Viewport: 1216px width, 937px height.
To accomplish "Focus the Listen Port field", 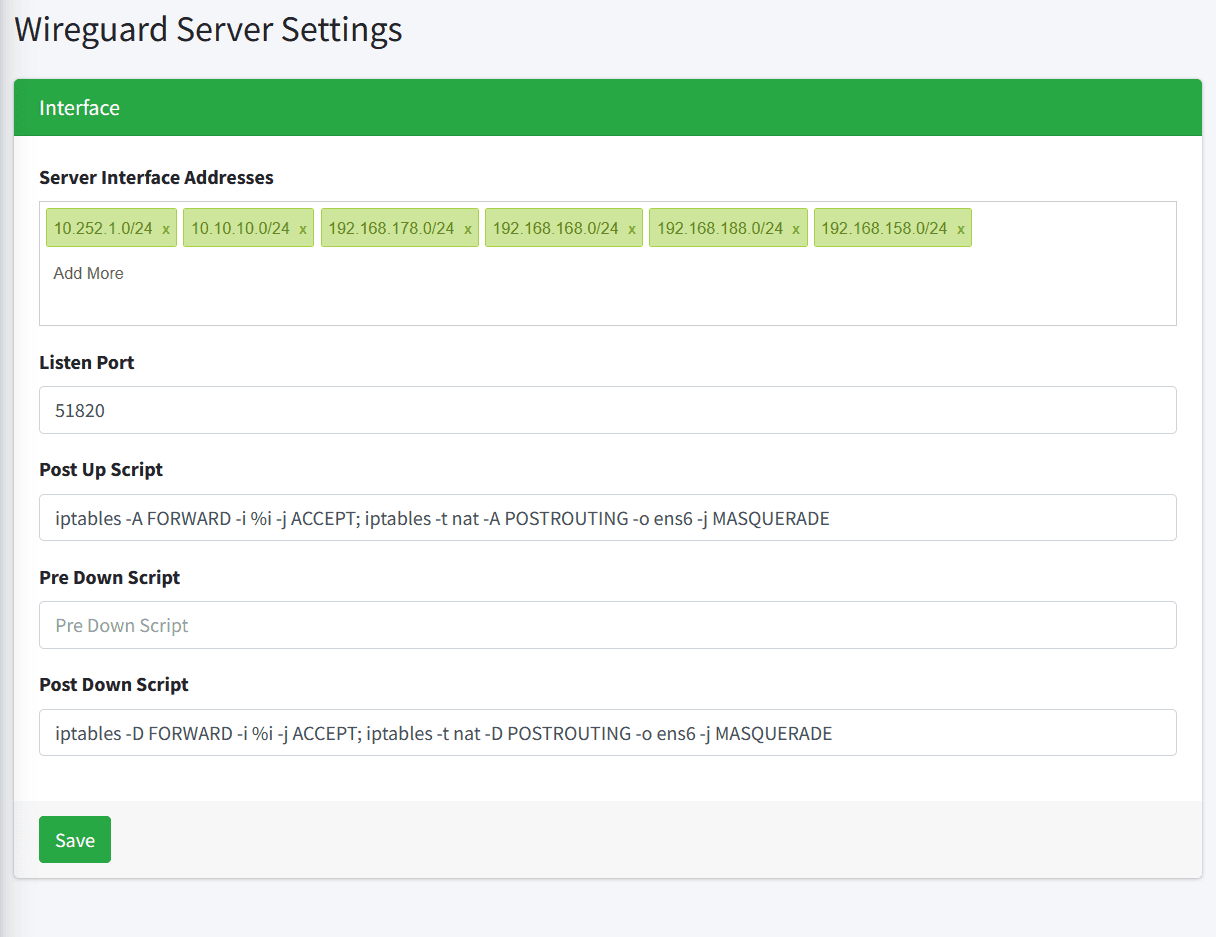I will click(607, 410).
